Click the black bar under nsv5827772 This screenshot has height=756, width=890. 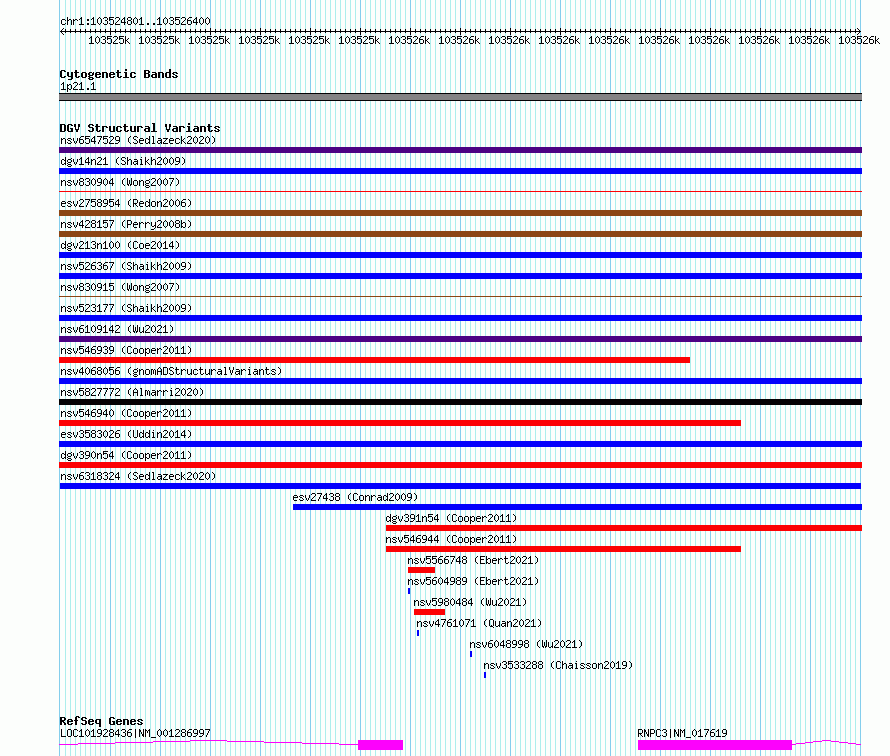[460, 402]
